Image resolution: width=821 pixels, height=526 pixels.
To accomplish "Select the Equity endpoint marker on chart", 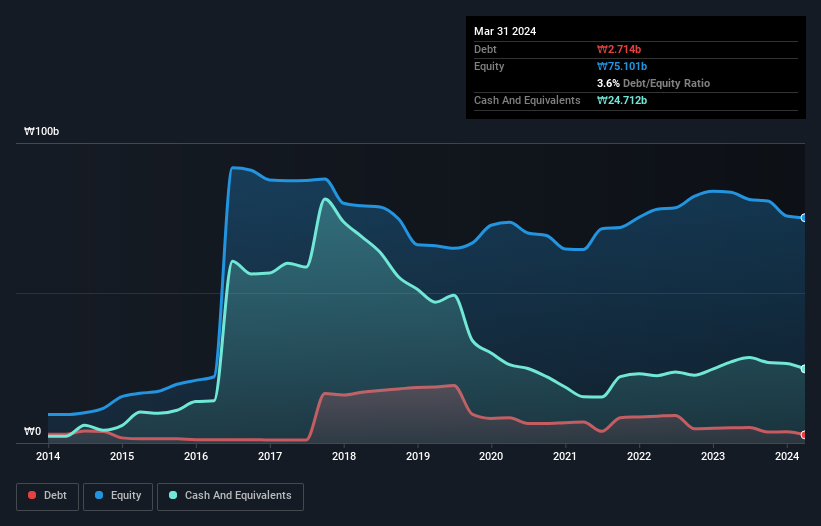I will (804, 218).
